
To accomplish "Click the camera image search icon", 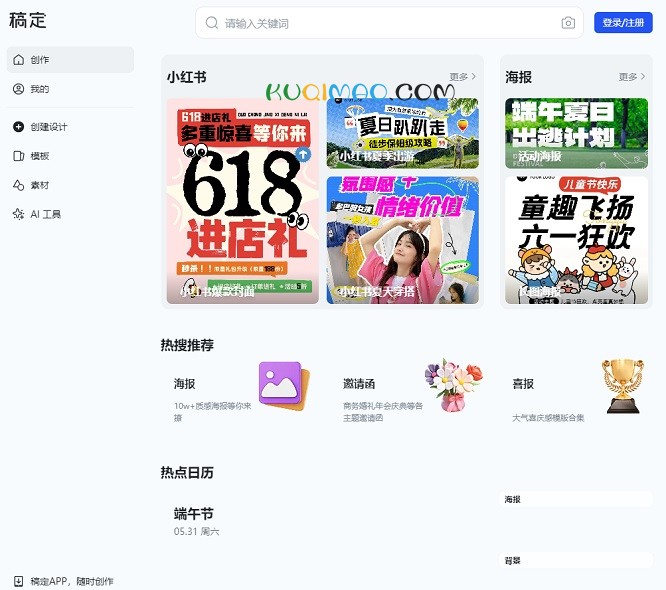I will pyautogui.click(x=568, y=23).
